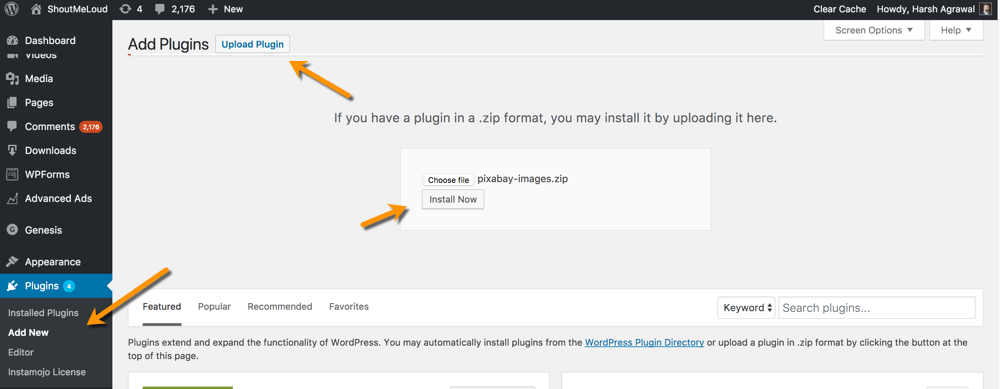This screenshot has width=1000, height=389.
Task: Expand the Screen Options dropdown
Action: pyautogui.click(x=874, y=30)
